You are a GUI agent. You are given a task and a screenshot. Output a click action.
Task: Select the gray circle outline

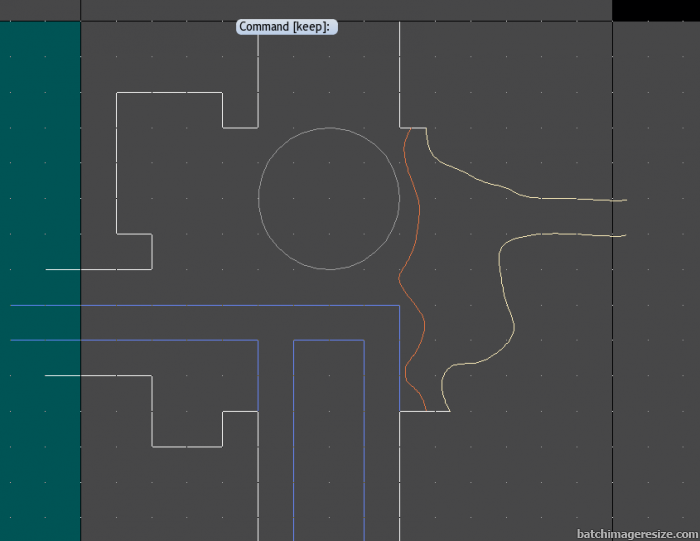(x=260, y=198)
